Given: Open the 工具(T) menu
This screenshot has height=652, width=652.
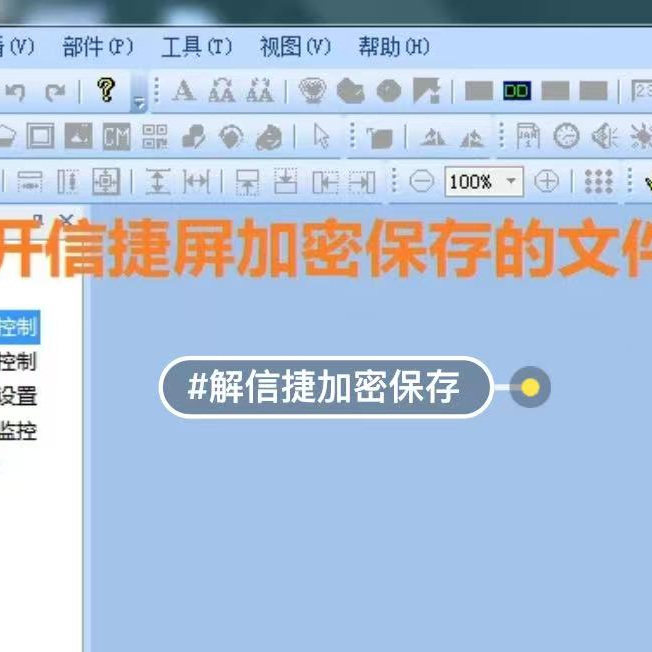Looking at the screenshot, I should point(197,47).
